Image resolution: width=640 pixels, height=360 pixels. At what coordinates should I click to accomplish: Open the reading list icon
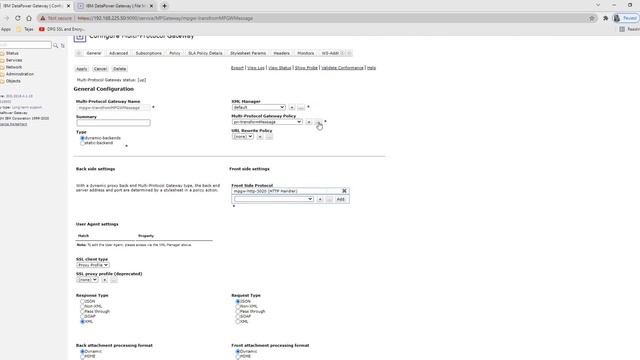[622, 29]
